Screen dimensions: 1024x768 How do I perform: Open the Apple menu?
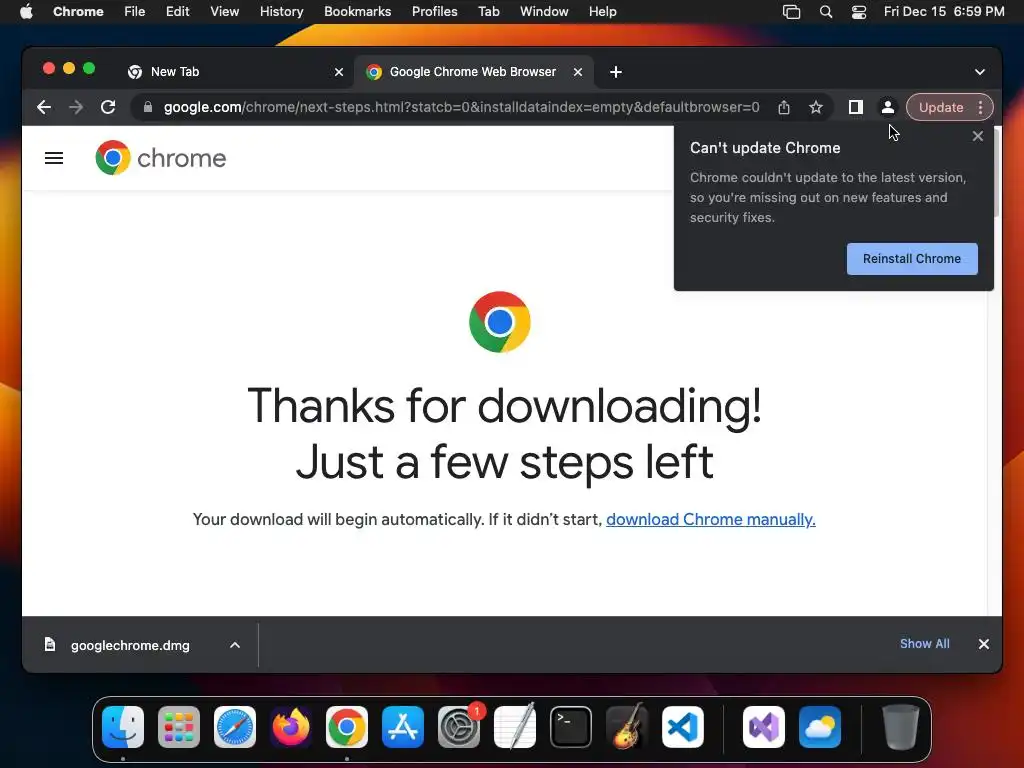pos(26,12)
